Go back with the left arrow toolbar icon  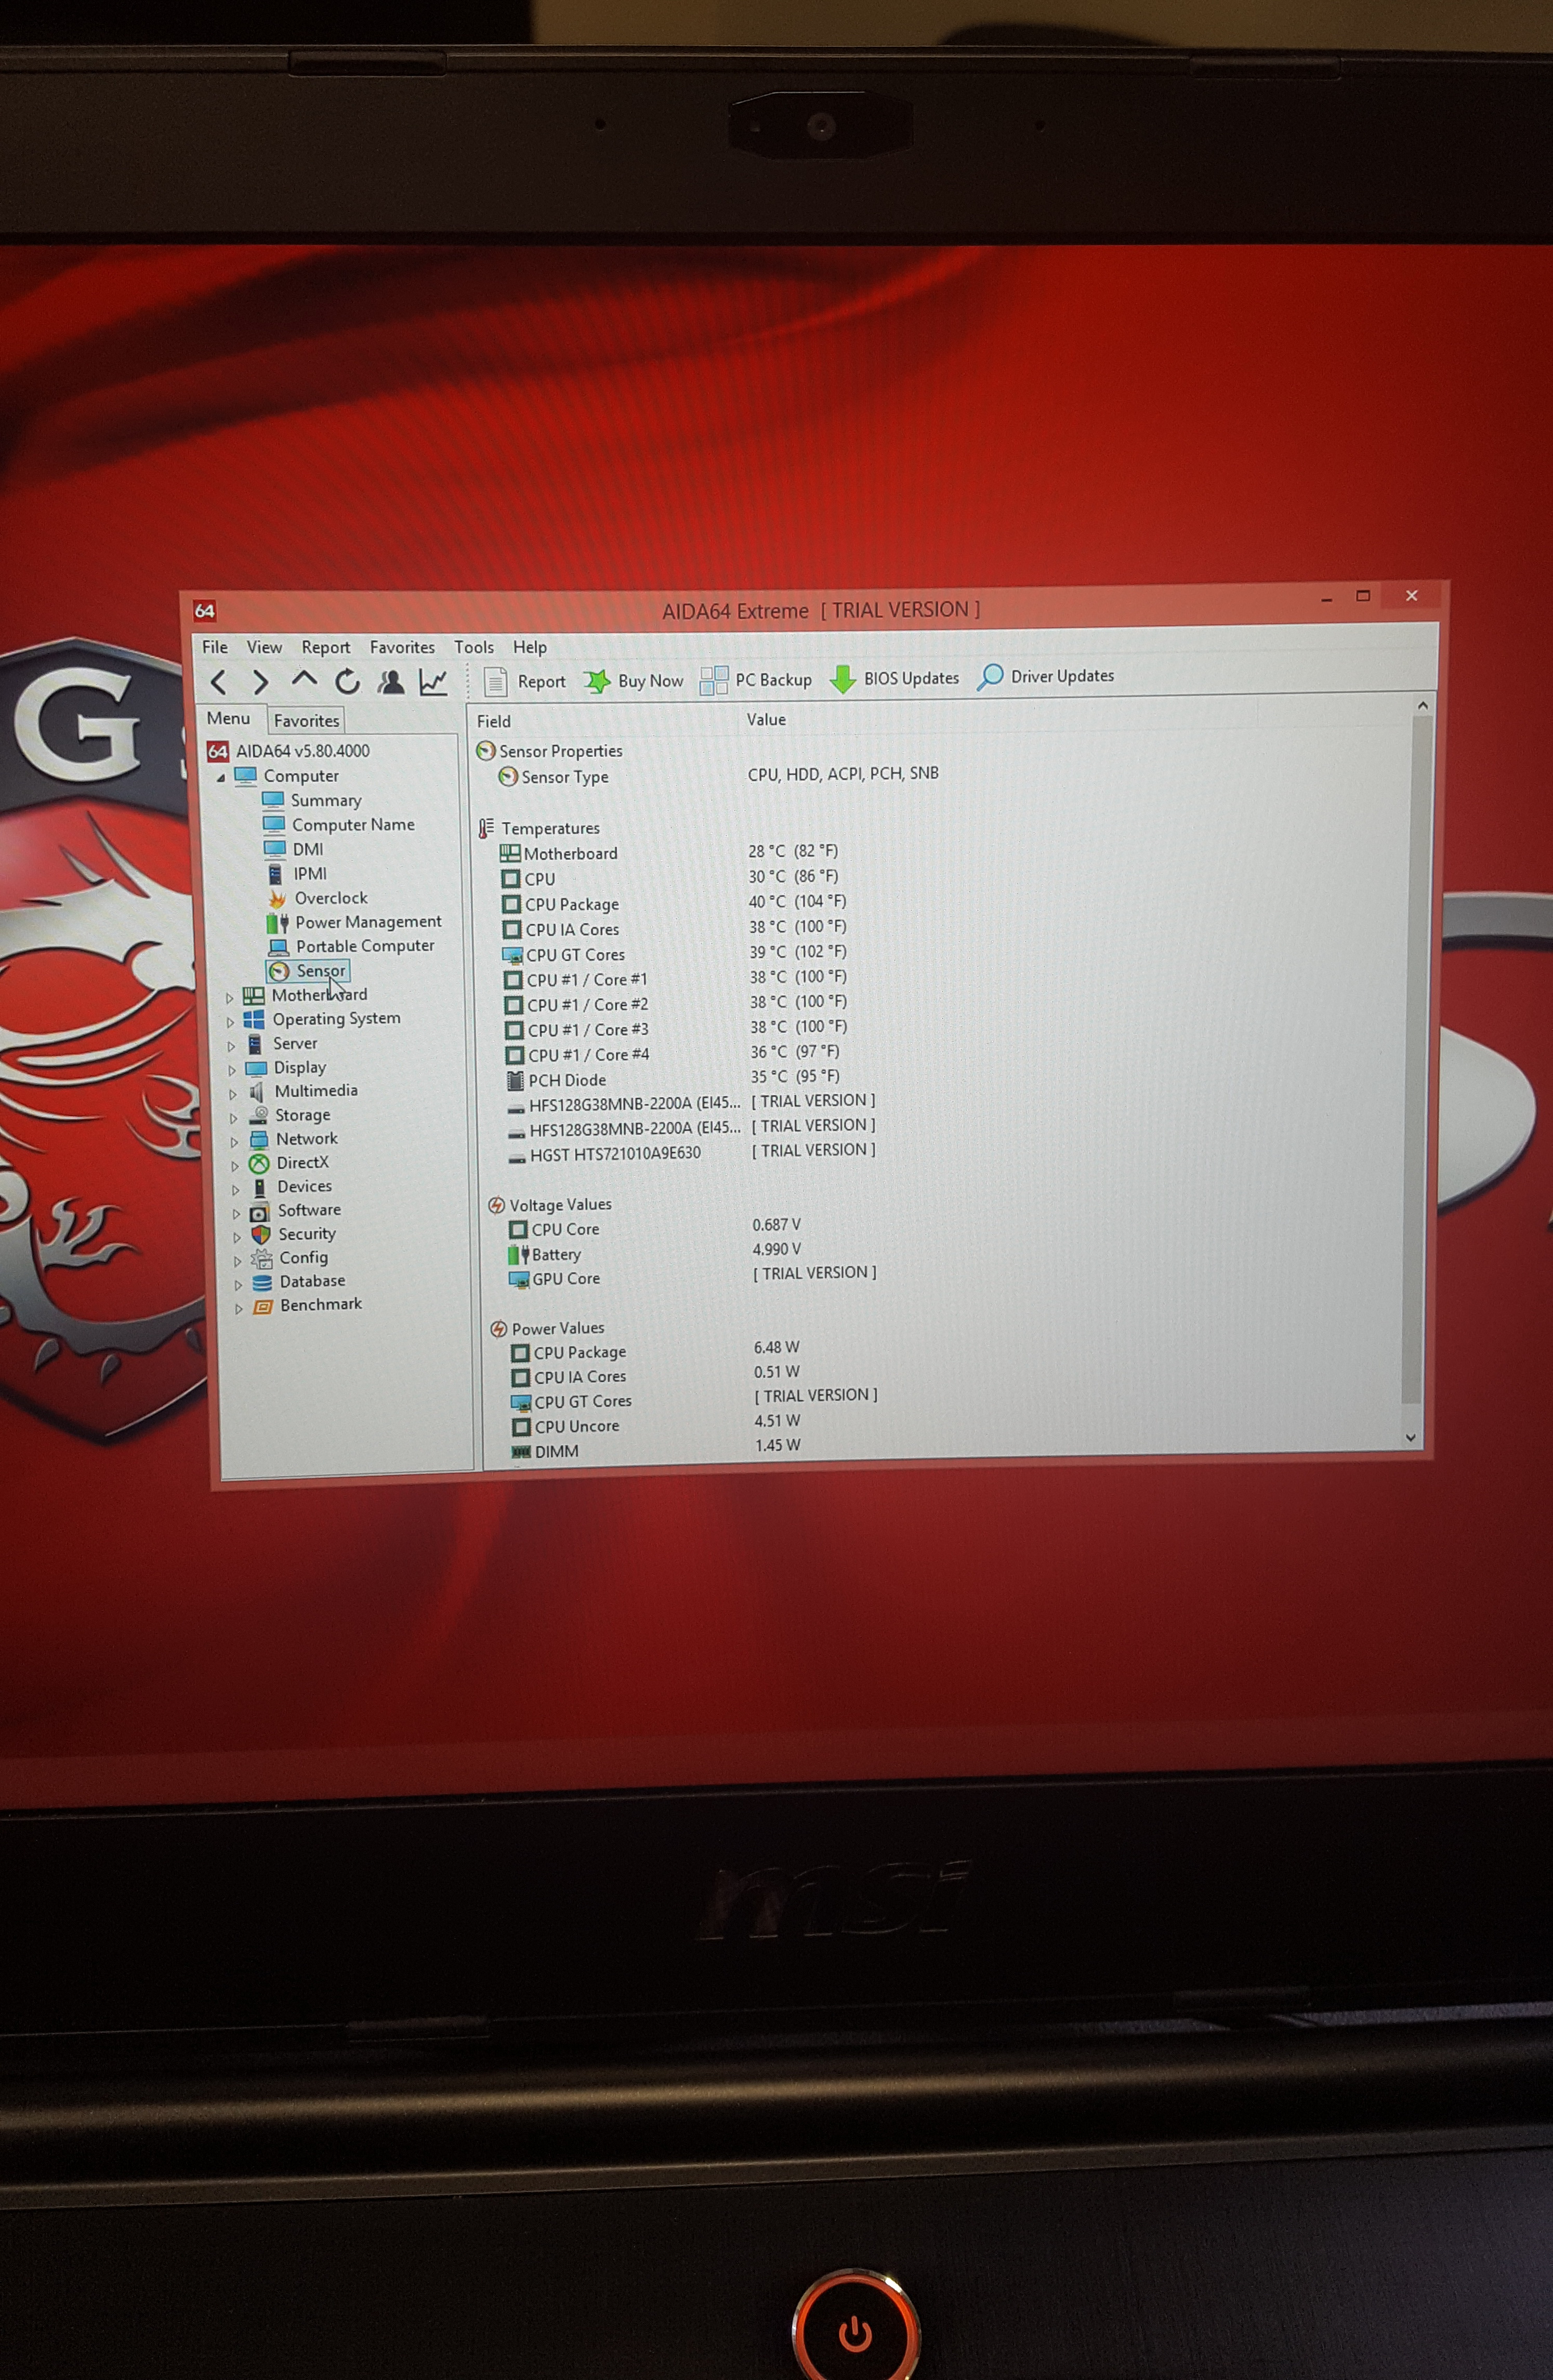[x=218, y=682]
